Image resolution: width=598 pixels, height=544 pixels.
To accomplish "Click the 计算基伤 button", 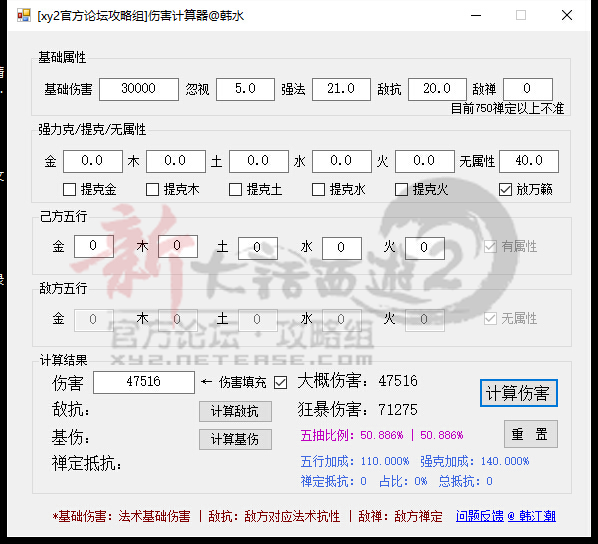I will pos(235,439).
